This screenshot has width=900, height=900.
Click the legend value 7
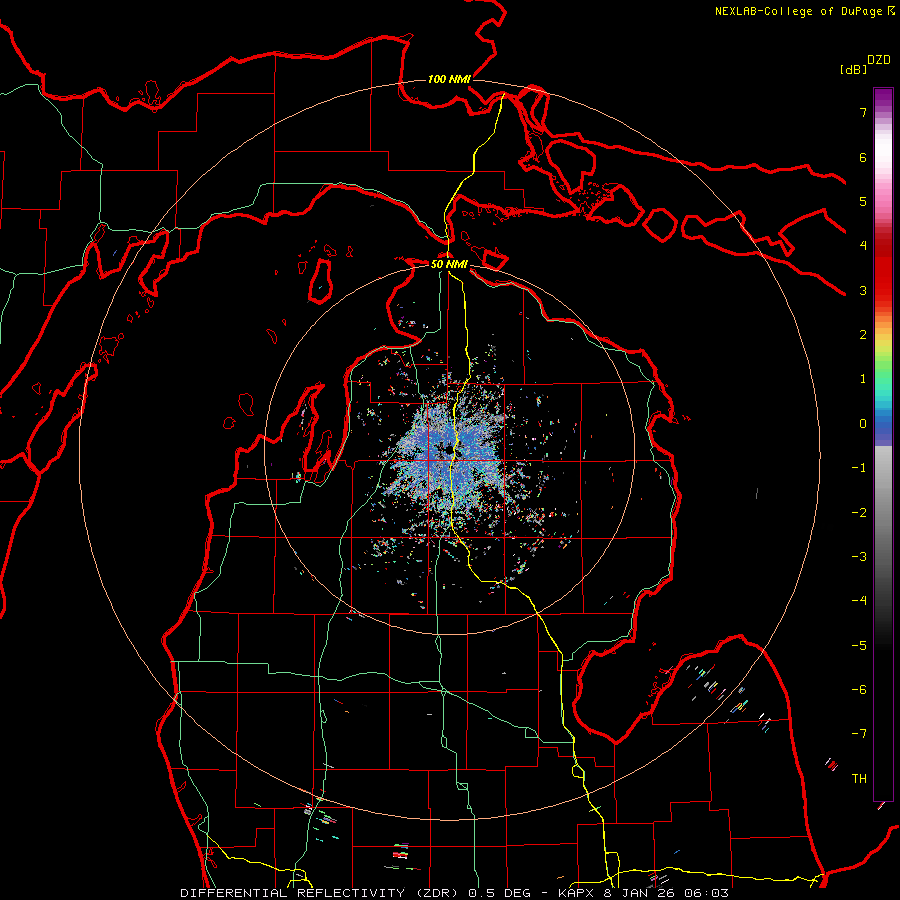863,112
